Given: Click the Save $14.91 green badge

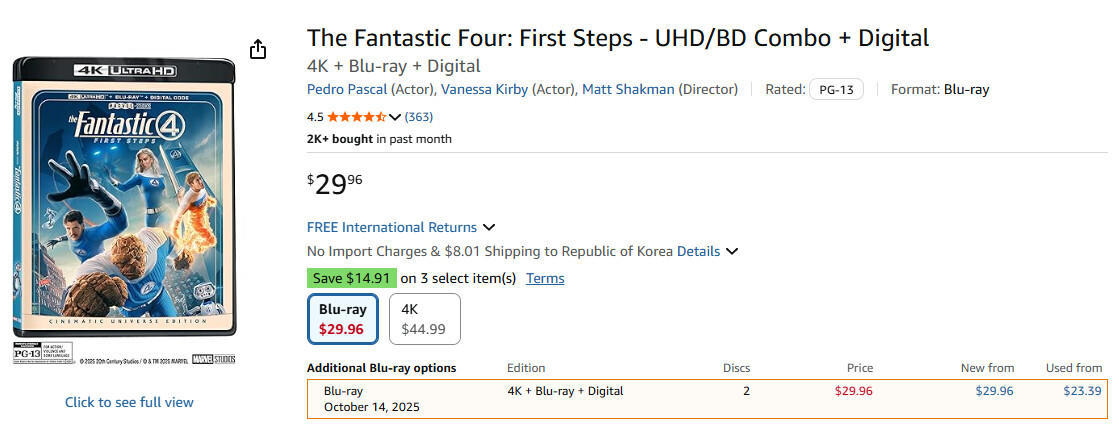Looking at the screenshot, I should pos(351,278).
